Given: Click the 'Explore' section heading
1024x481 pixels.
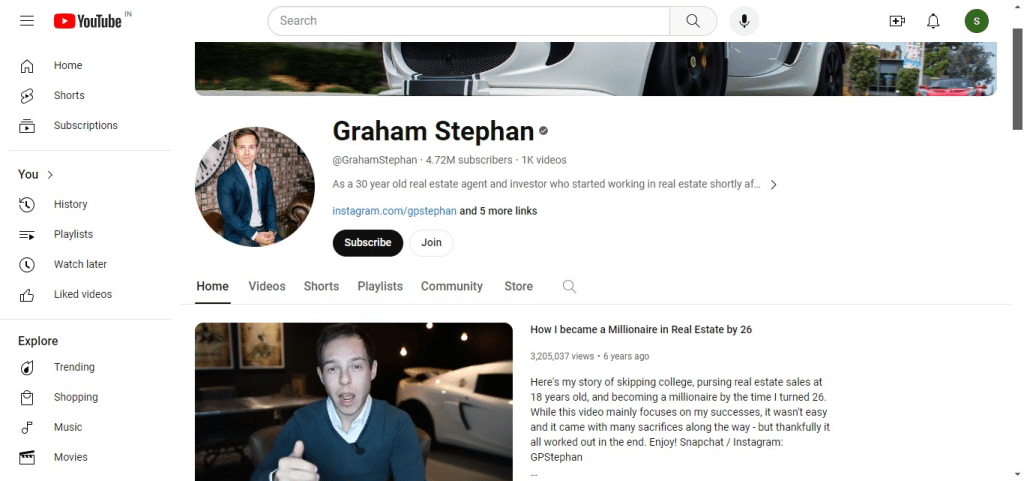Looking at the screenshot, I should coord(38,341).
